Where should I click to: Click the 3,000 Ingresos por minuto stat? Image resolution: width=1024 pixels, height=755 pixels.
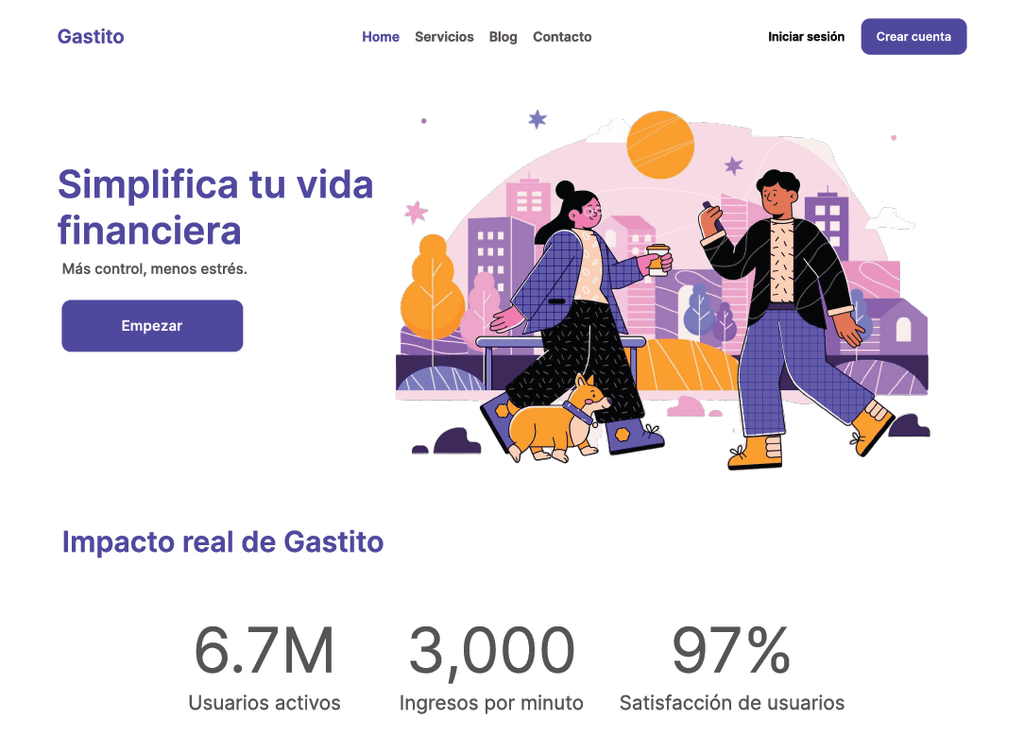[x=491, y=667]
